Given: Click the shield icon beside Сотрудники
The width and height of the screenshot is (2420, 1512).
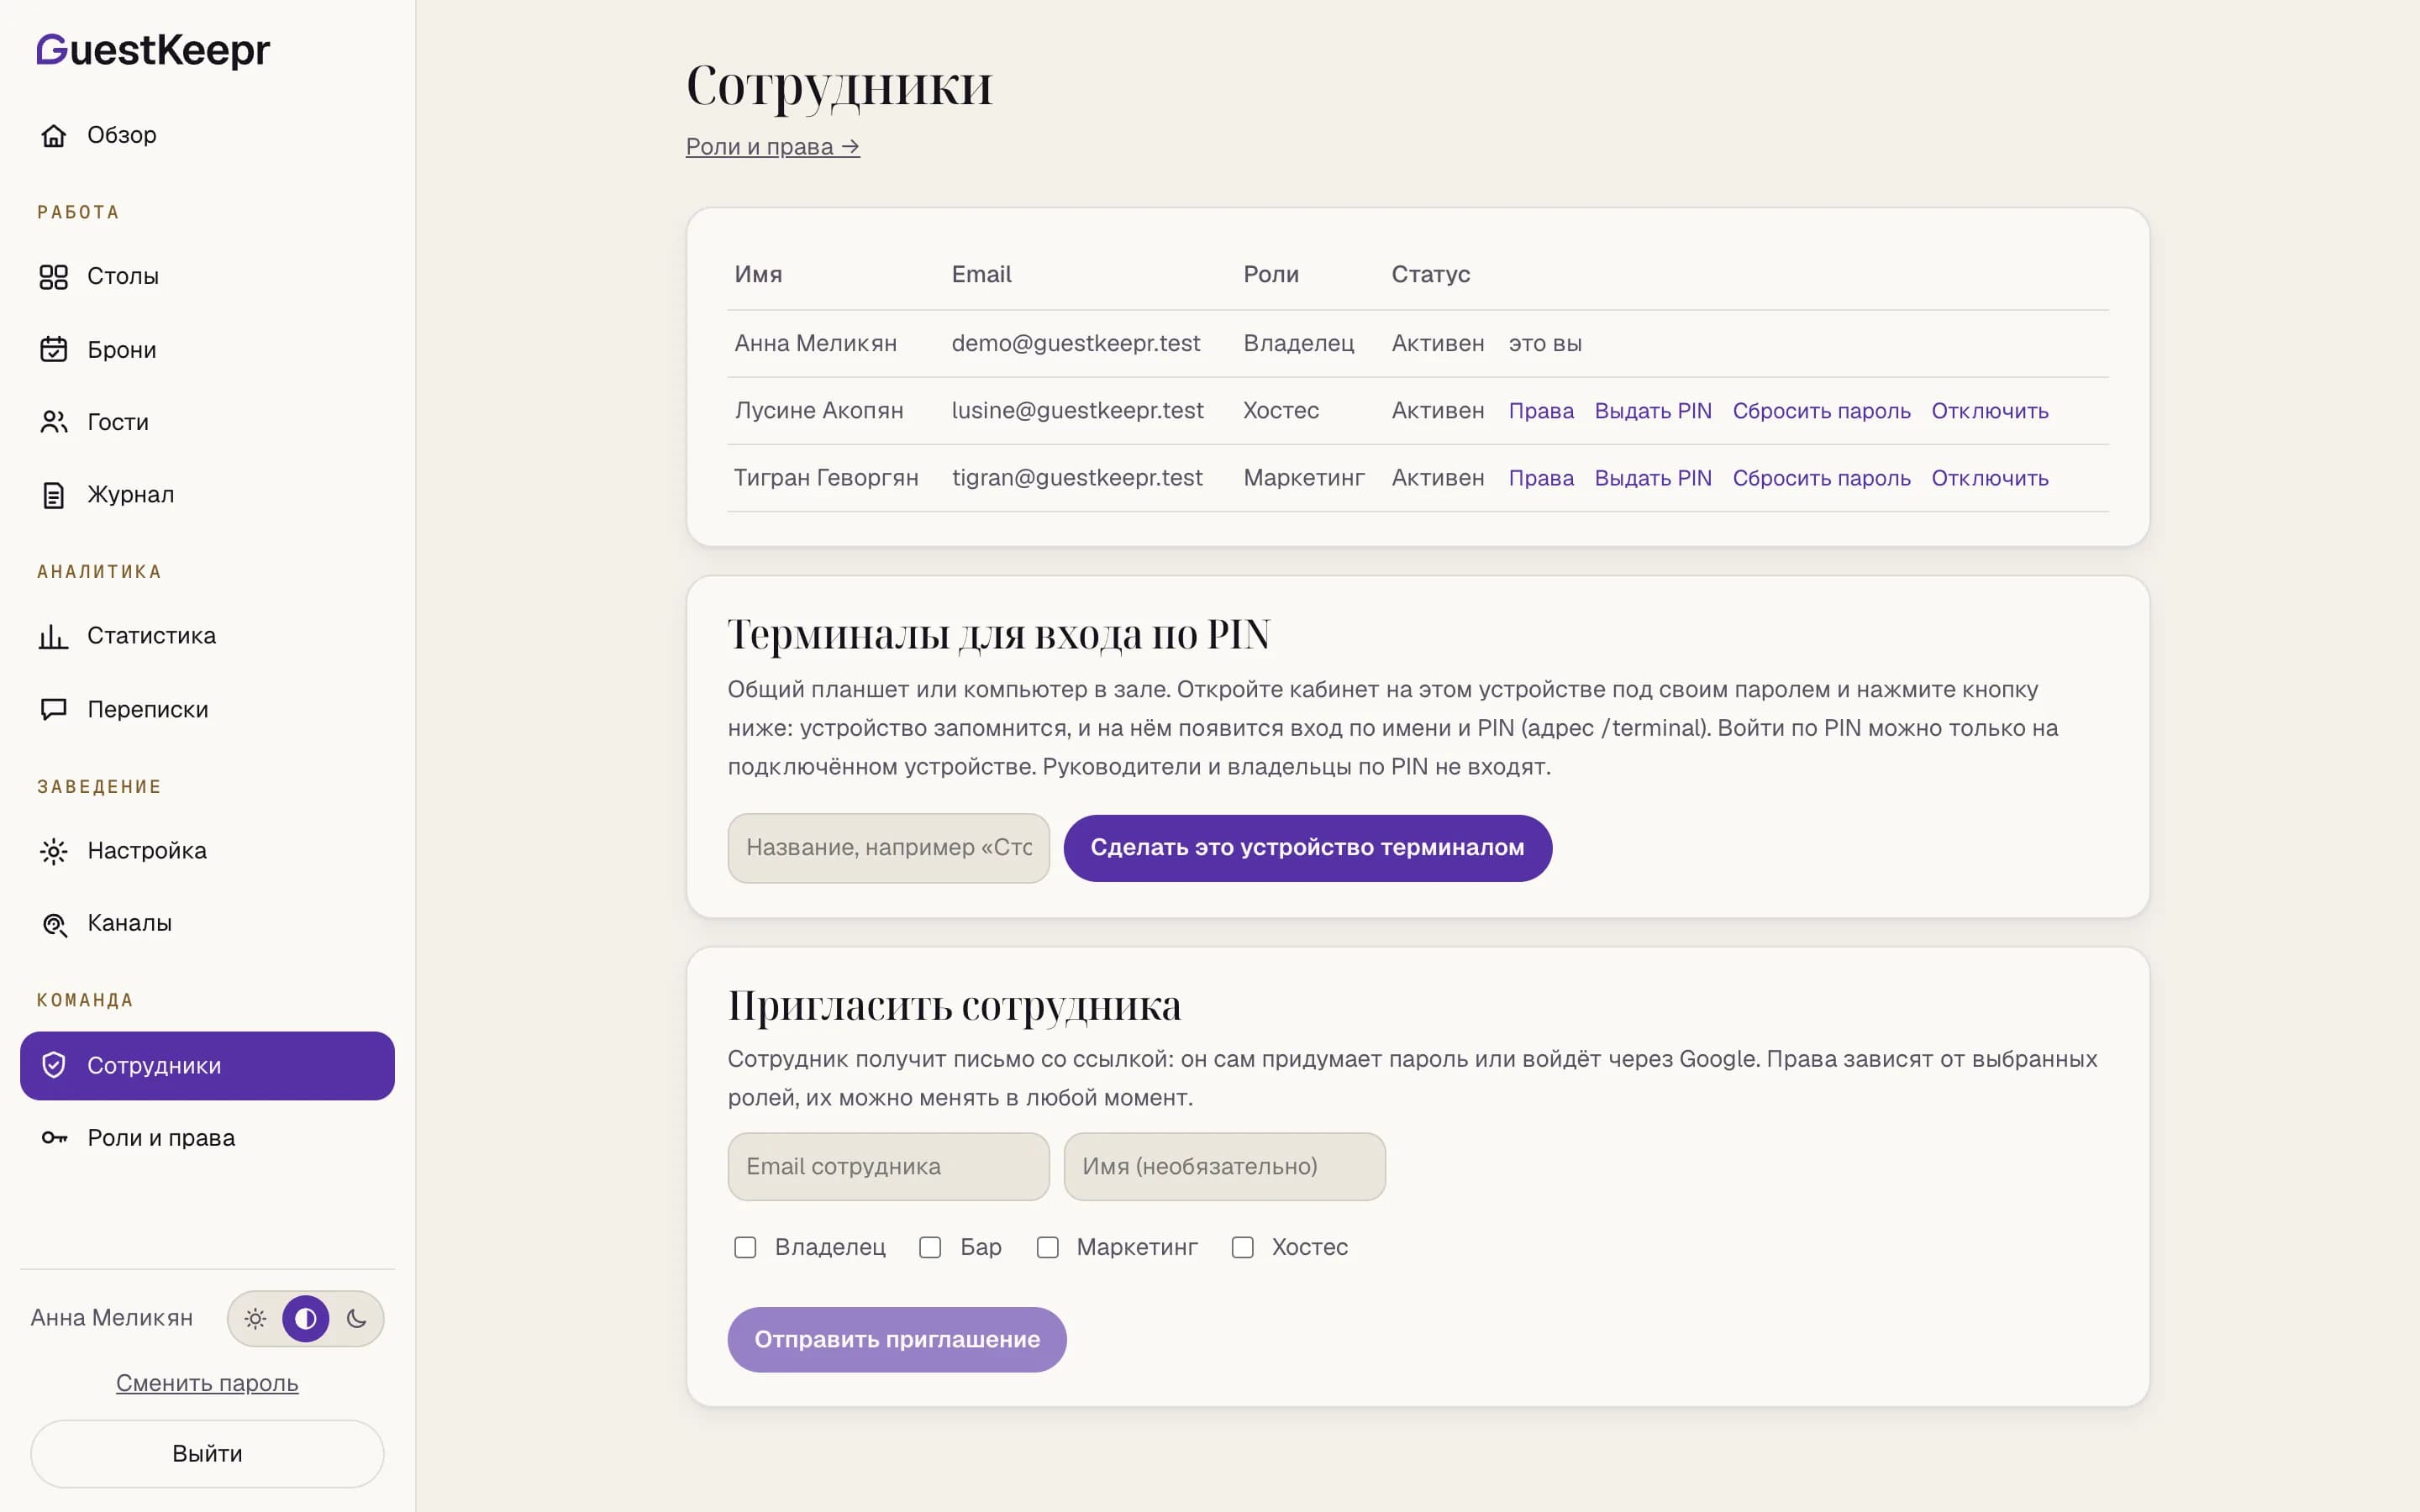Looking at the screenshot, I should tap(54, 1065).
